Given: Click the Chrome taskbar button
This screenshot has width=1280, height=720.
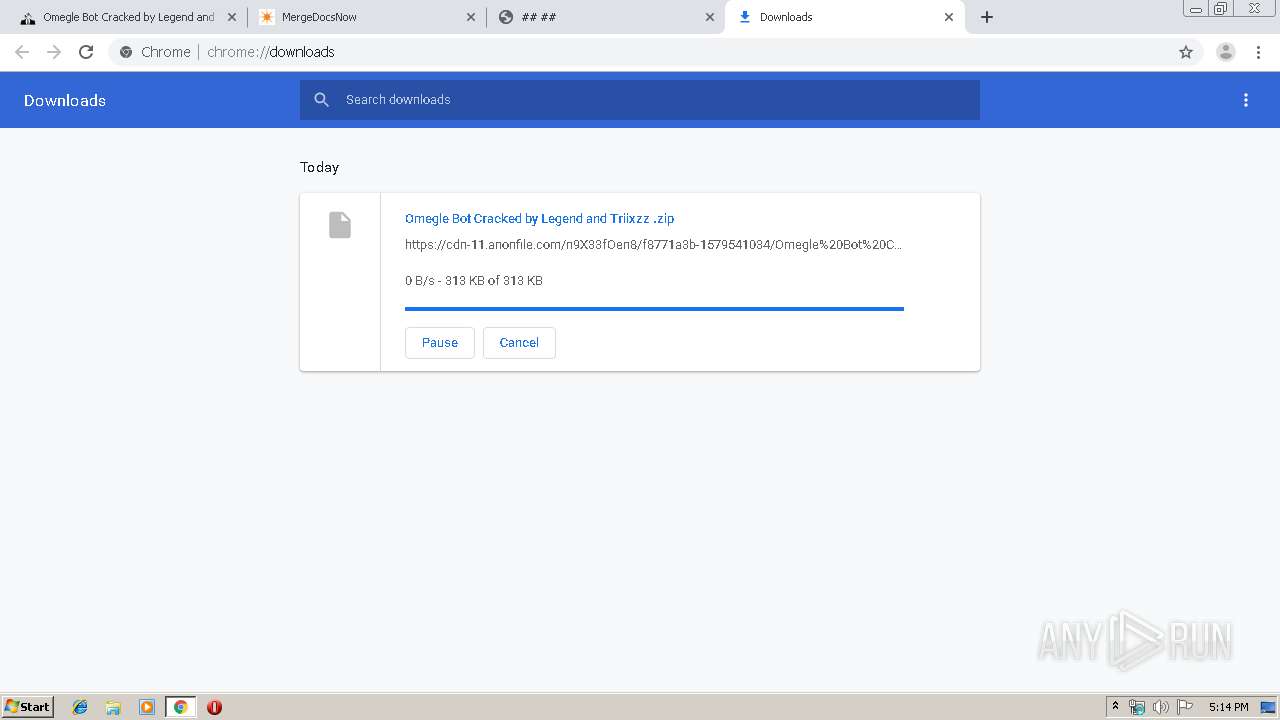Looking at the screenshot, I should pyautogui.click(x=180, y=707).
